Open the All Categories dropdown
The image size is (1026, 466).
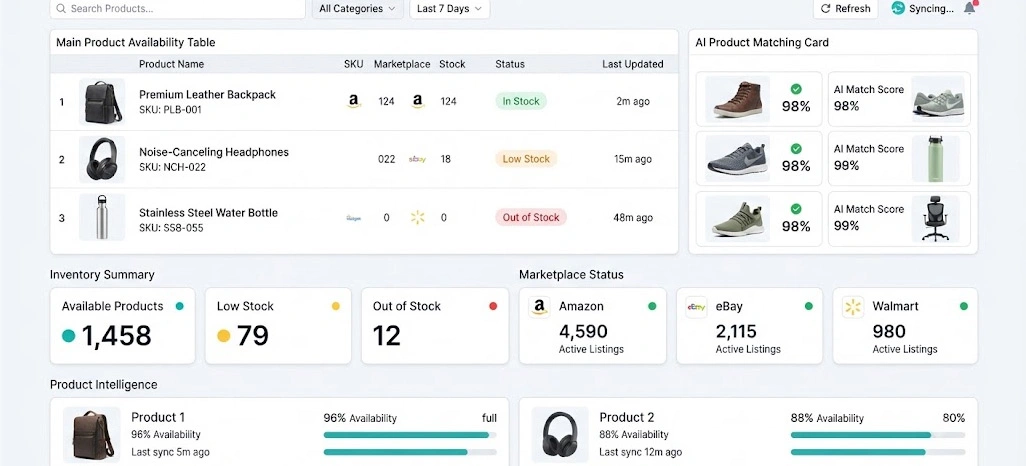(357, 9)
